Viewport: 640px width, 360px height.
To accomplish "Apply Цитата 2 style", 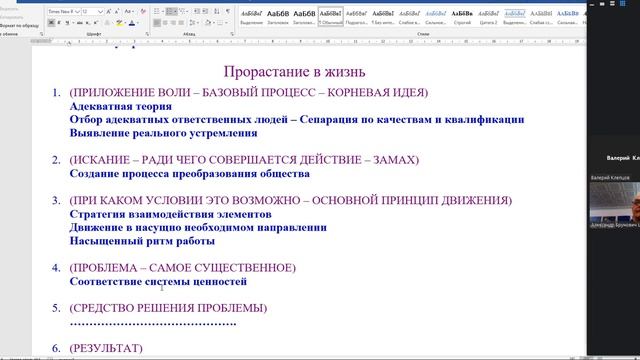I will coord(488,17).
